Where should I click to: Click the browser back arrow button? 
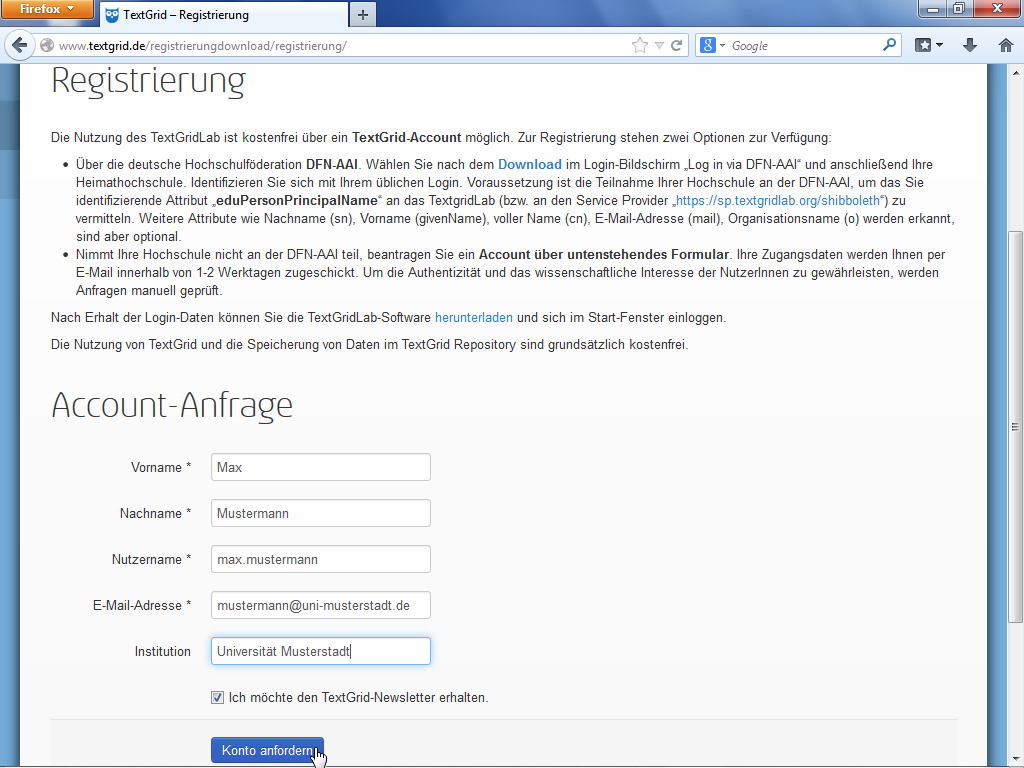click(x=19, y=46)
